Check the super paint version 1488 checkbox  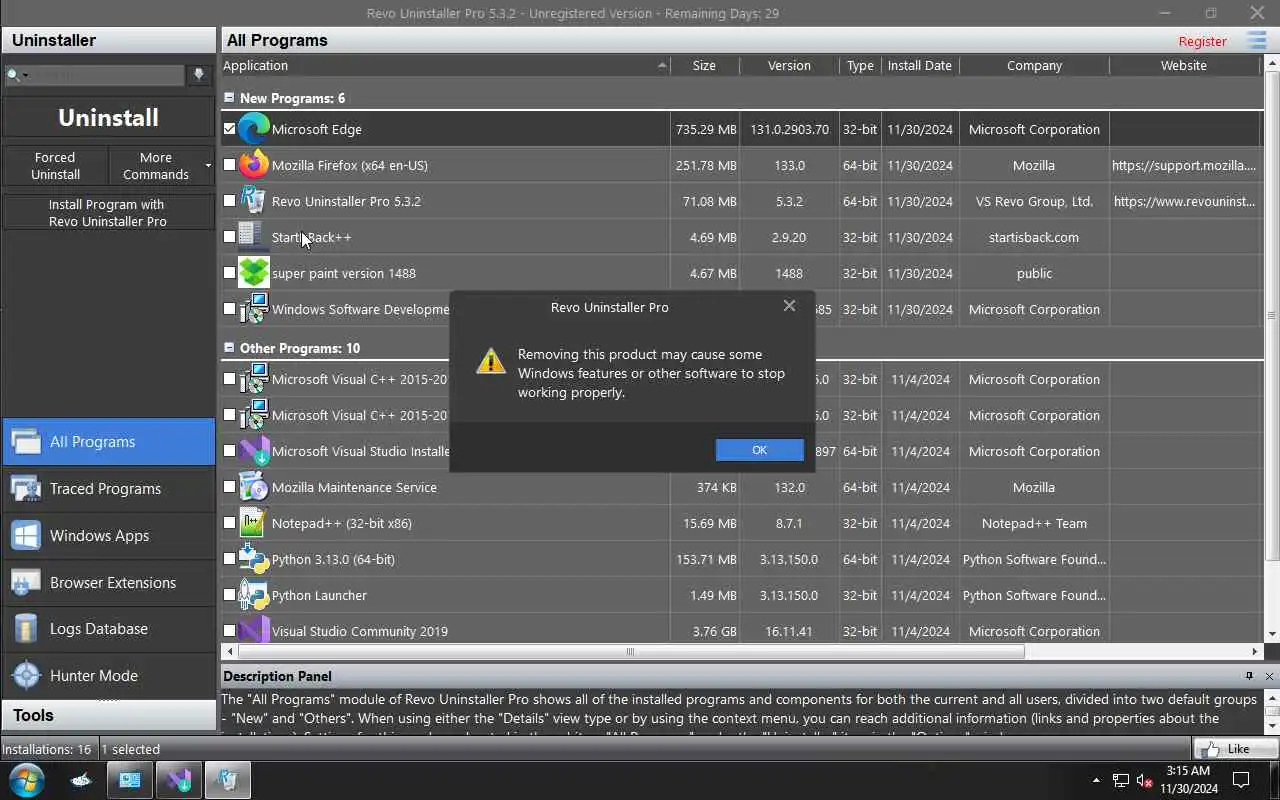pos(229,273)
